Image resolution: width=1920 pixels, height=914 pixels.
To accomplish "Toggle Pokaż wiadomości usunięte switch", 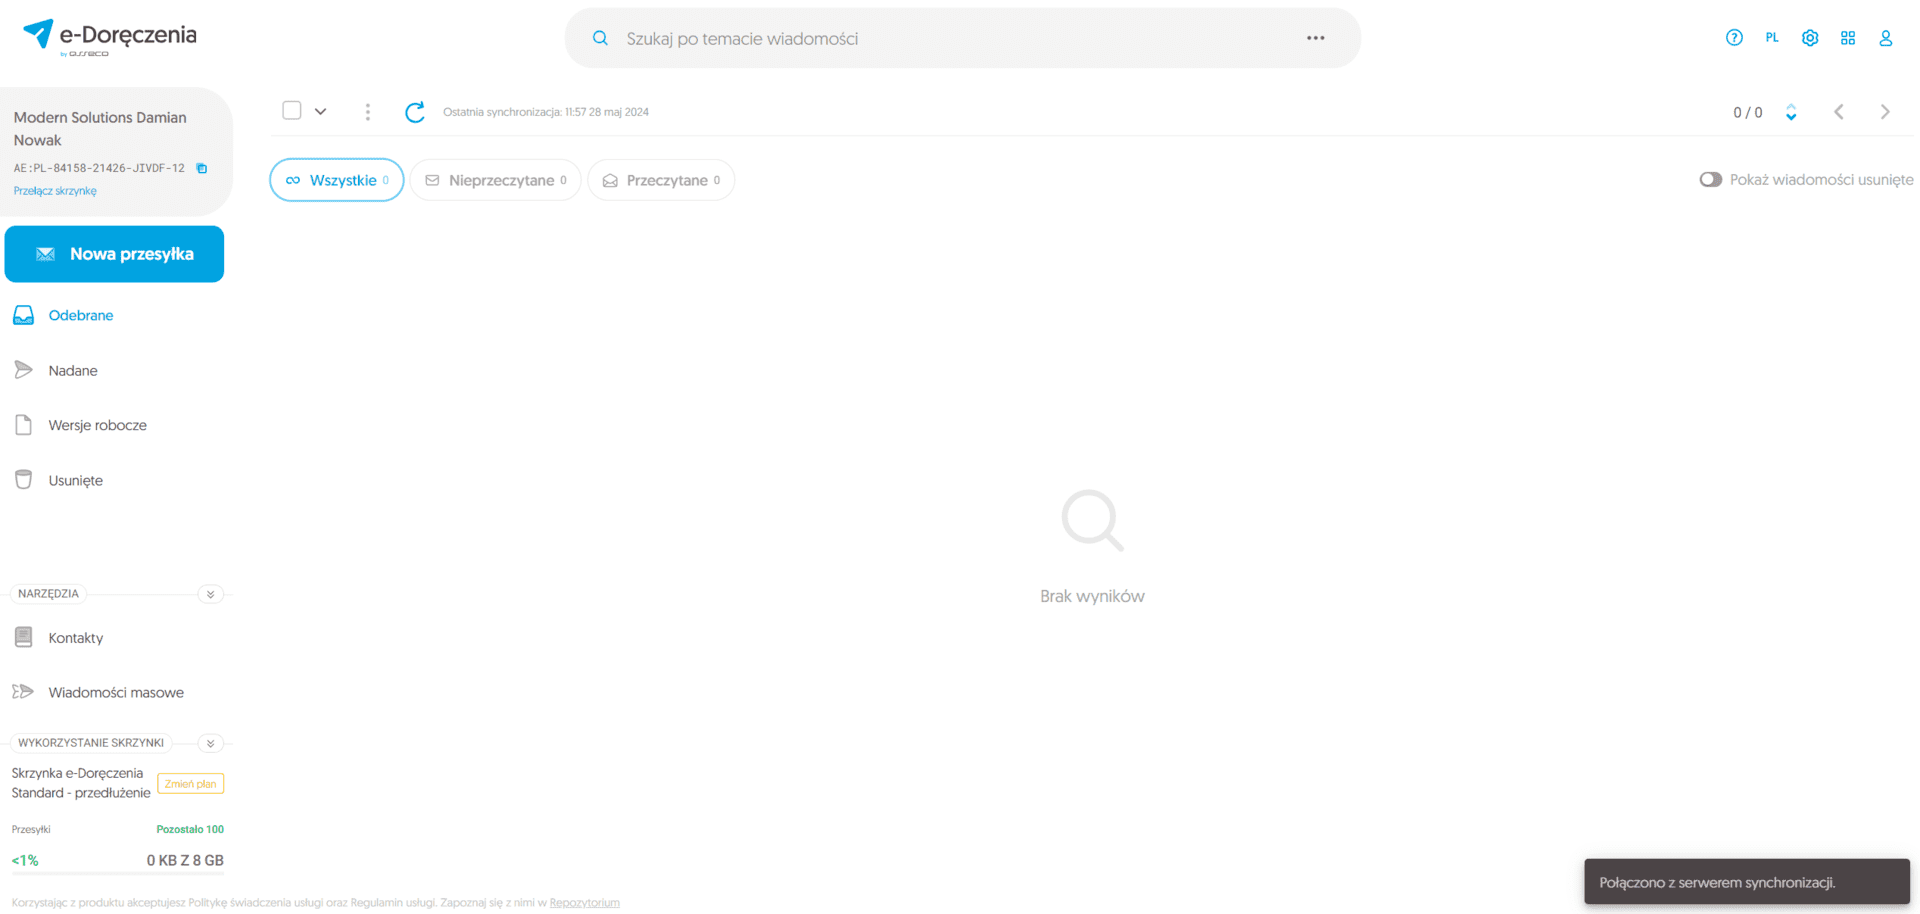I will pyautogui.click(x=1711, y=180).
